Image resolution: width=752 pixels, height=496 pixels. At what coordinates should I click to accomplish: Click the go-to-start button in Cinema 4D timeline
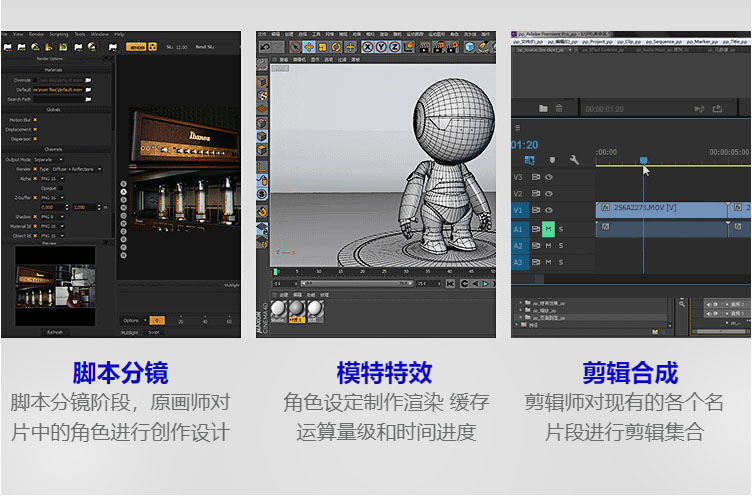tap(450, 284)
